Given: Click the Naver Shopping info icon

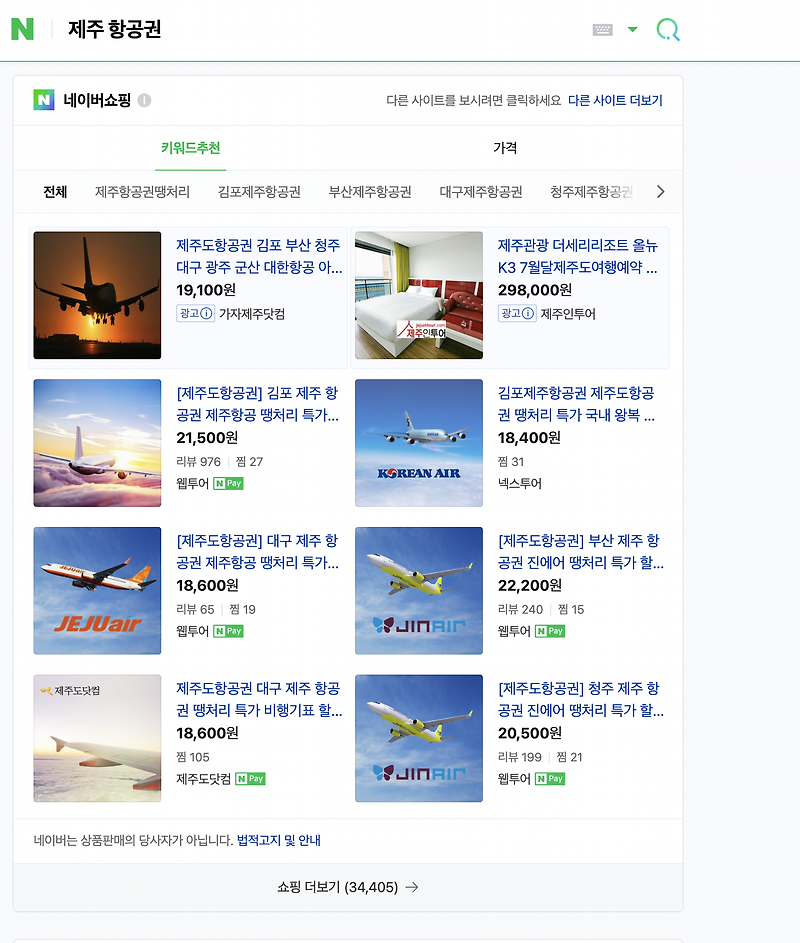Looking at the screenshot, I should tap(144, 100).
